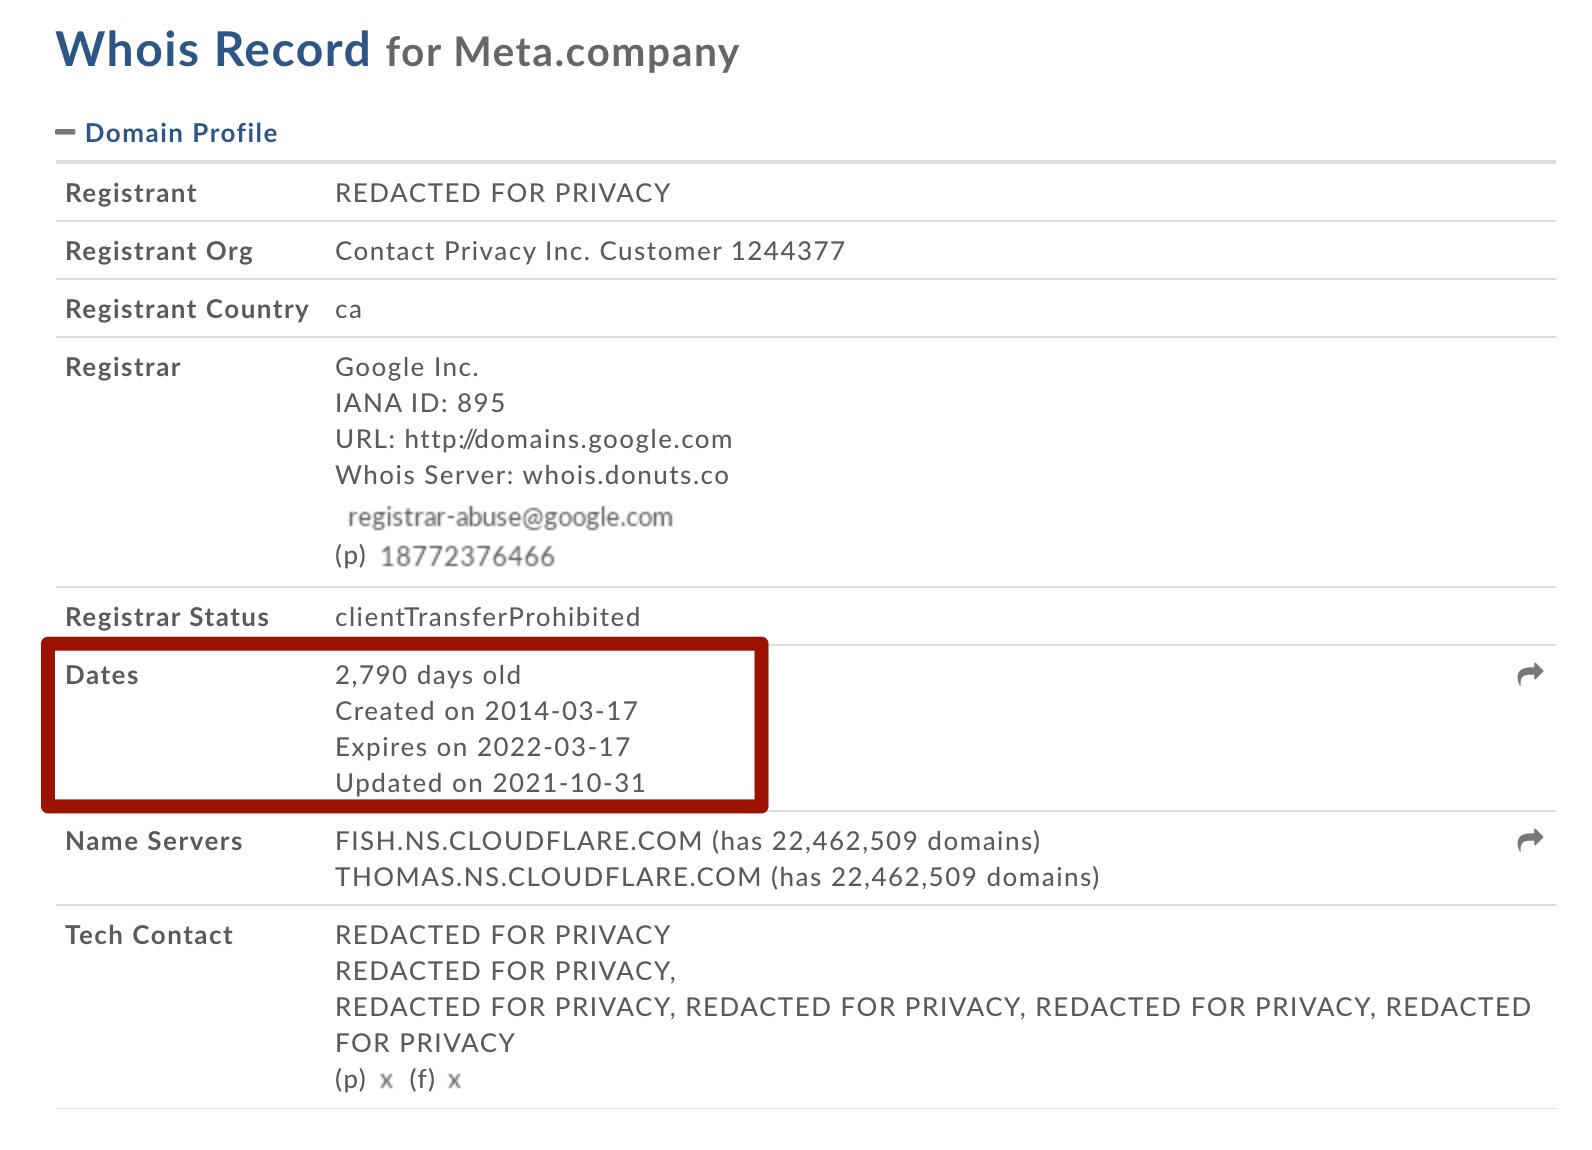Screen dimensions: 1592x1150
Task: Collapse the Domain Profile section minus icon
Action: point(65,132)
